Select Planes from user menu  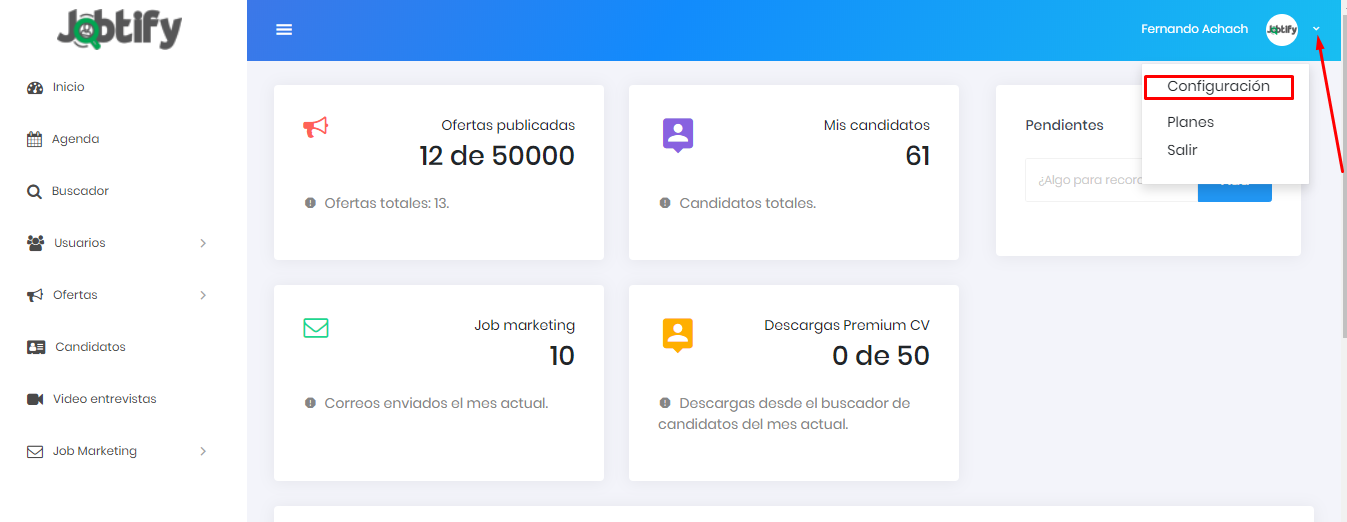tap(1190, 122)
